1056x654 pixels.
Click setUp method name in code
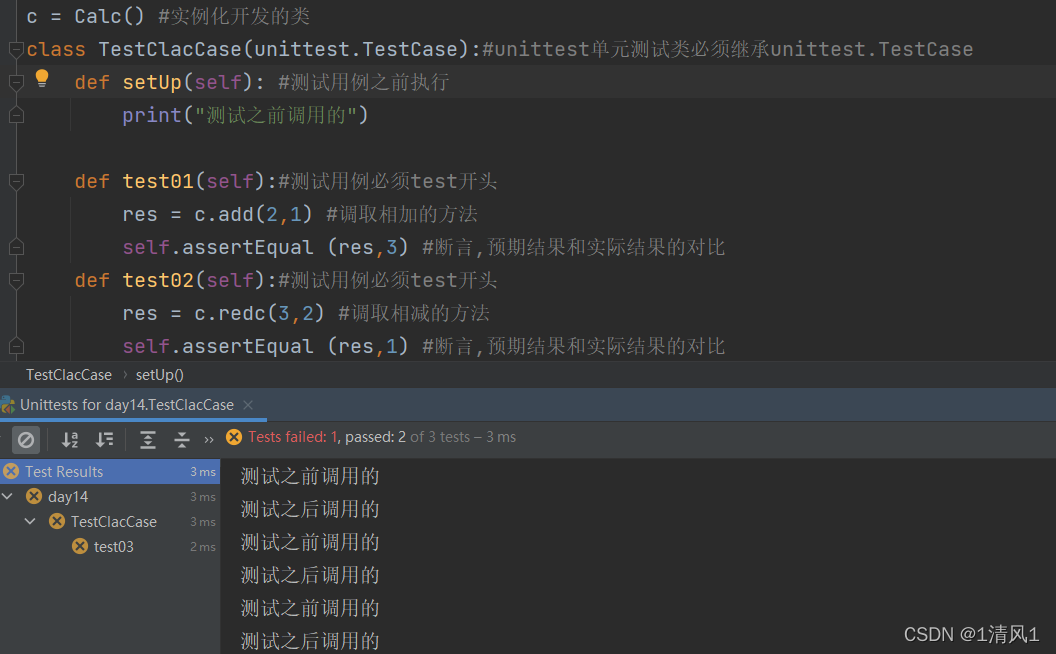(x=152, y=82)
